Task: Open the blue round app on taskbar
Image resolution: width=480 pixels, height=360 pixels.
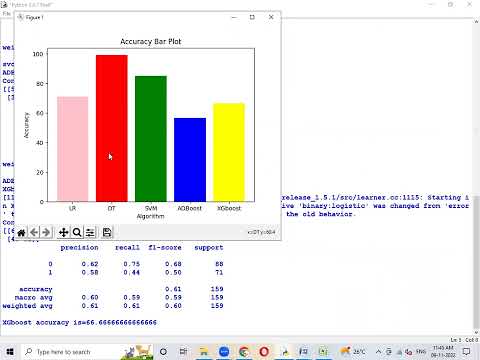Action: pos(224,352)
